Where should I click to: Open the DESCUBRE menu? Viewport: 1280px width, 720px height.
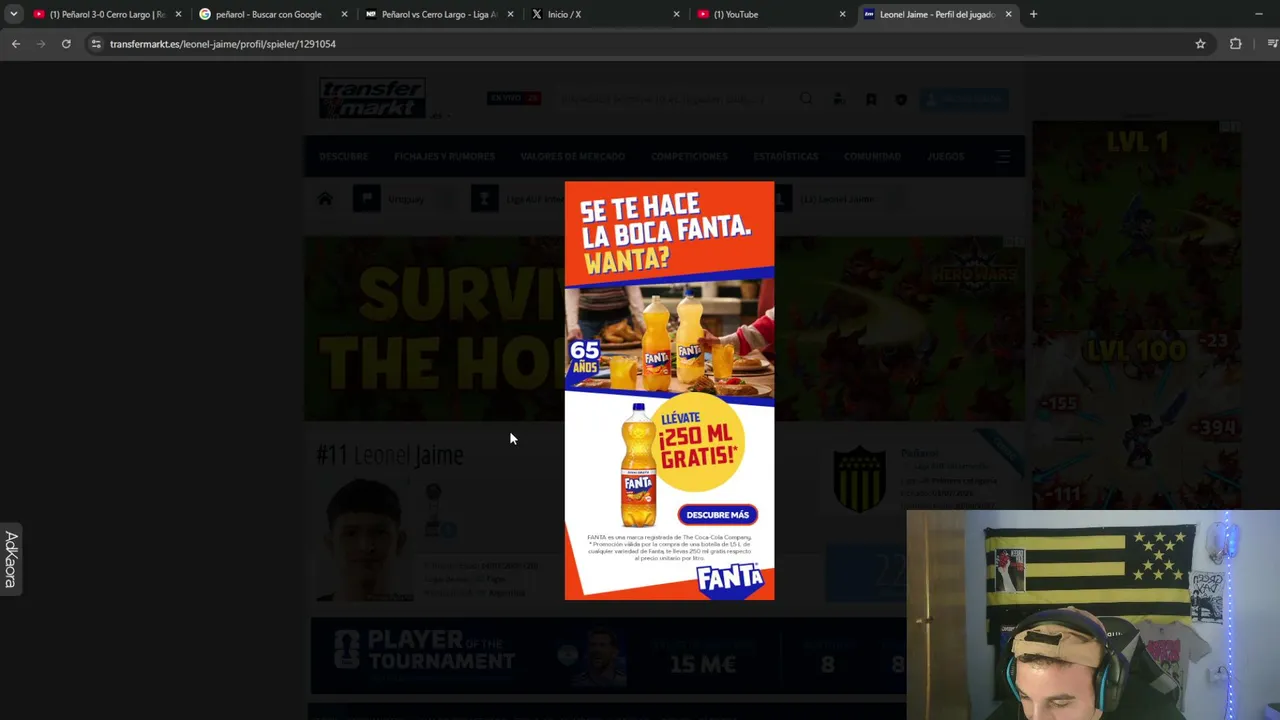pyautogui.click(x=343, y=157)
